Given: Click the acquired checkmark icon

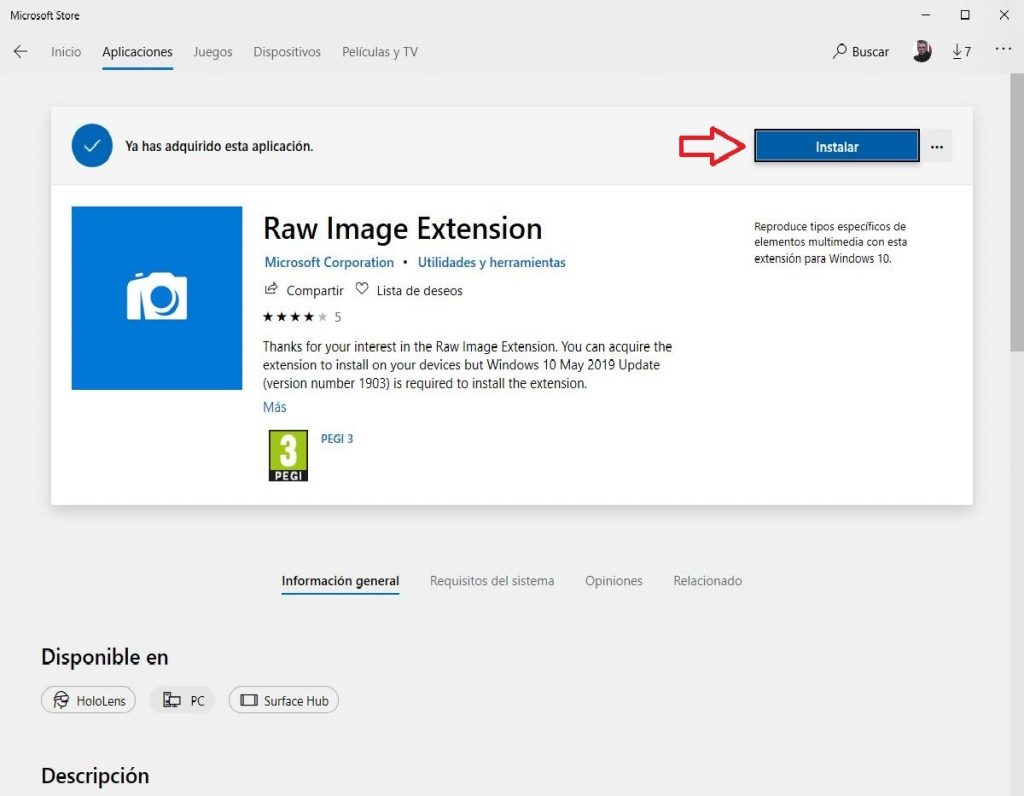Looking at the screenshot, I should [x=92, y=146].
